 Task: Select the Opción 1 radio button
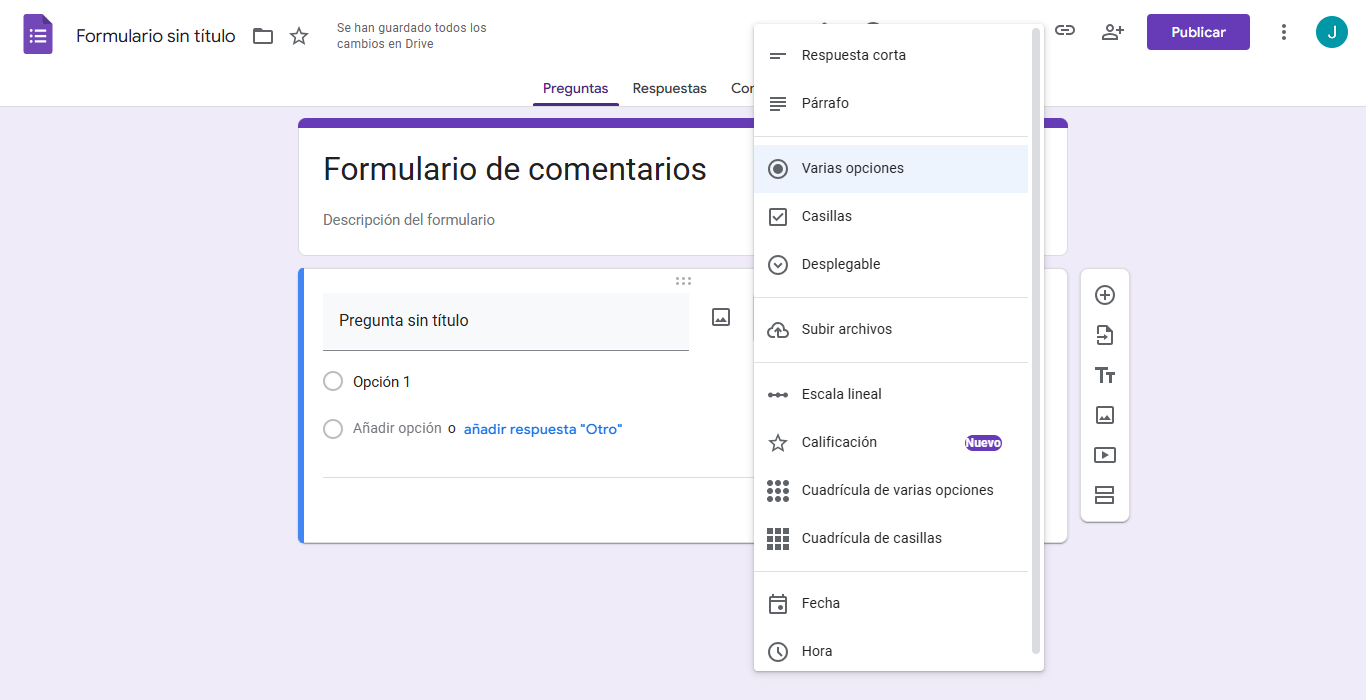[333, 381]
